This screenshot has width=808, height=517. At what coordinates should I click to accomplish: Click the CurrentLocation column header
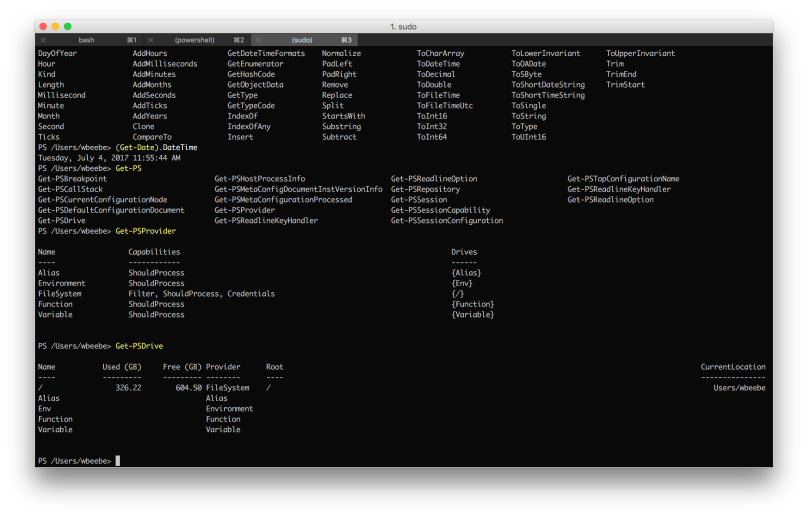[x=733, y=367]
